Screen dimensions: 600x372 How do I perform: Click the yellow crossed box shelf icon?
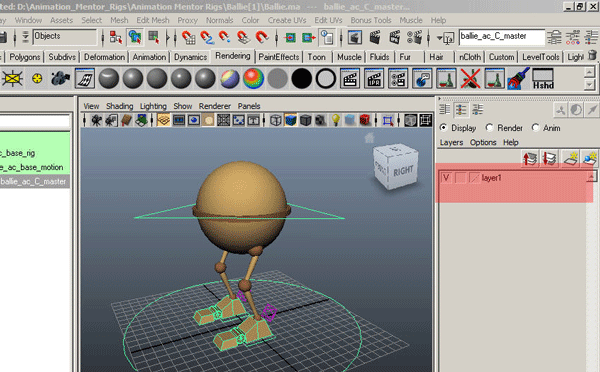pyautogui.click(x=12, y=78)
